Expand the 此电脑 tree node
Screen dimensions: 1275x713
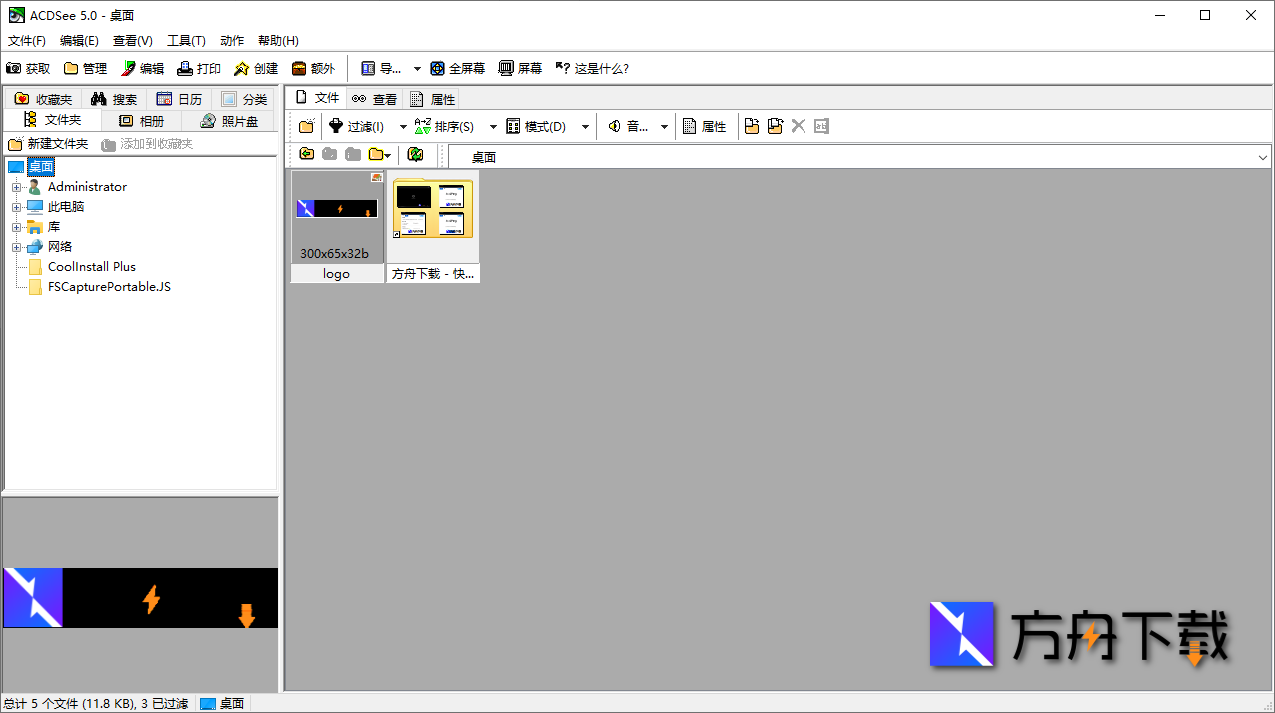pyautogui.click(x=16, y=207)
